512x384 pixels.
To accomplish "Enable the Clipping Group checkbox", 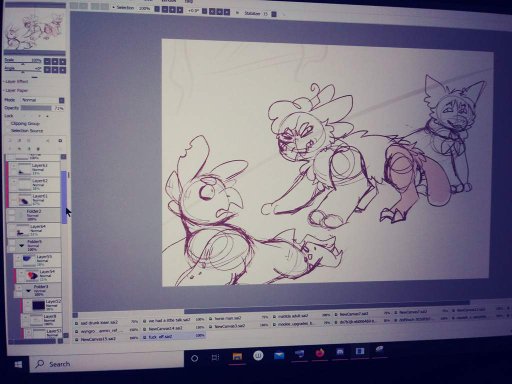I will [x=8, y=124].
